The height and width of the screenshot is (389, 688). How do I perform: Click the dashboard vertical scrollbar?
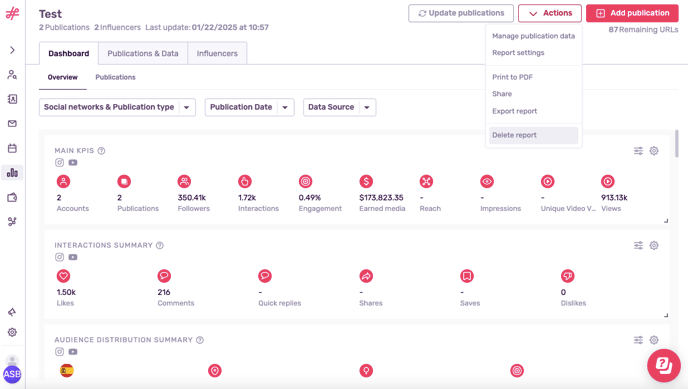pyautogui.click(x=677, y=143)
